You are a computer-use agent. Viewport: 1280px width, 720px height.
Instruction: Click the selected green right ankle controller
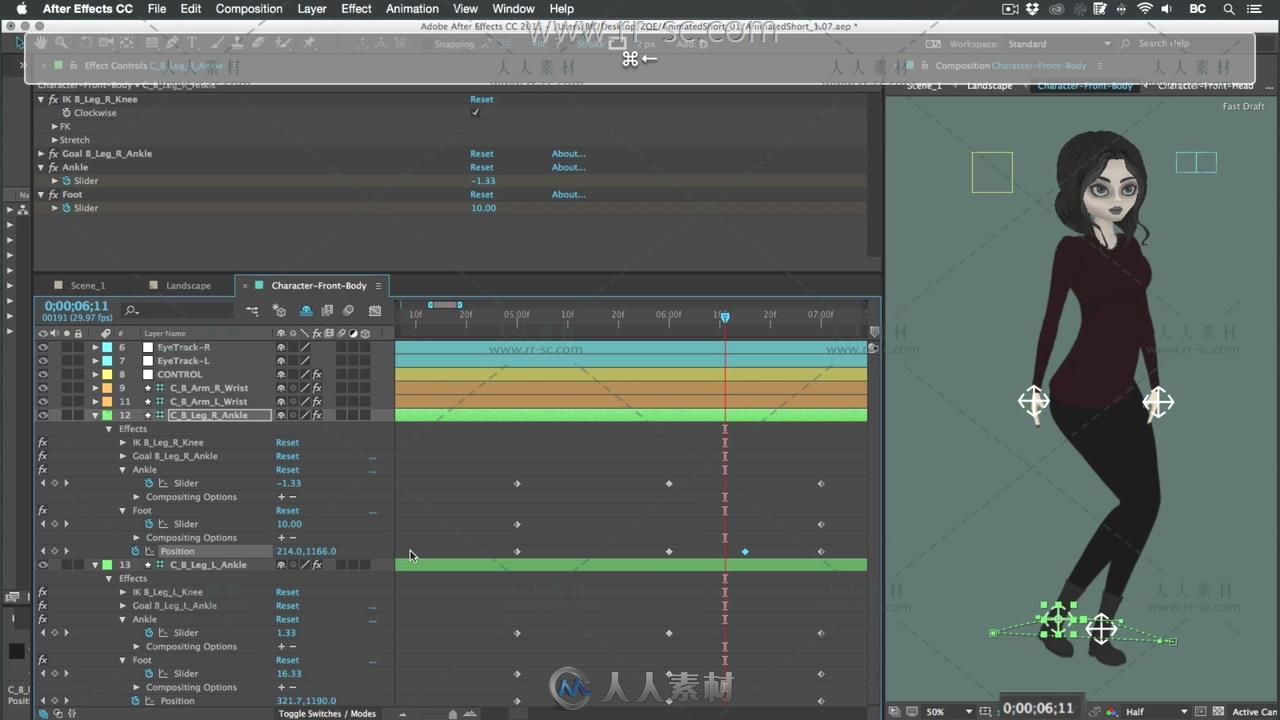(x=1057, y=621)
